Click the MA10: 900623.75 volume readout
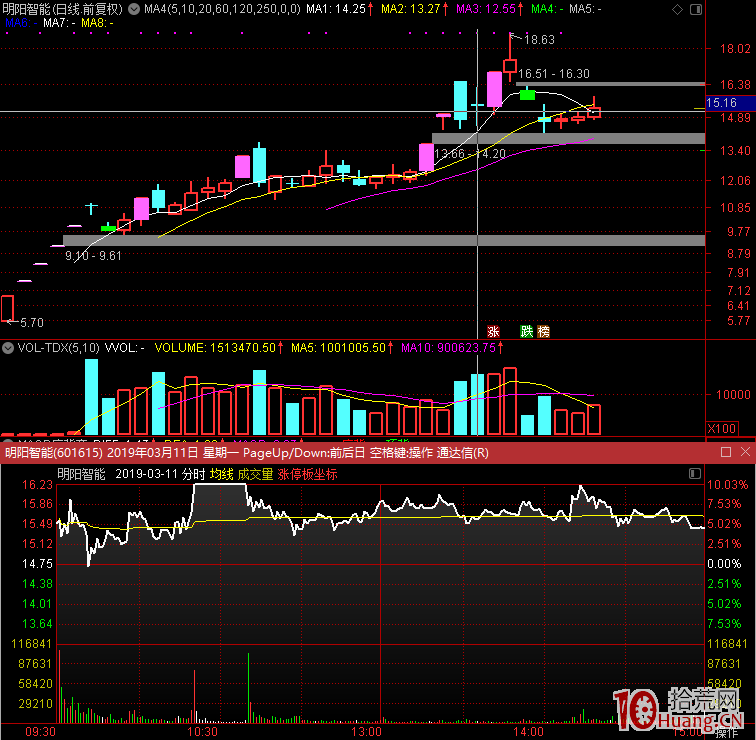 click(x=452, y=348)
